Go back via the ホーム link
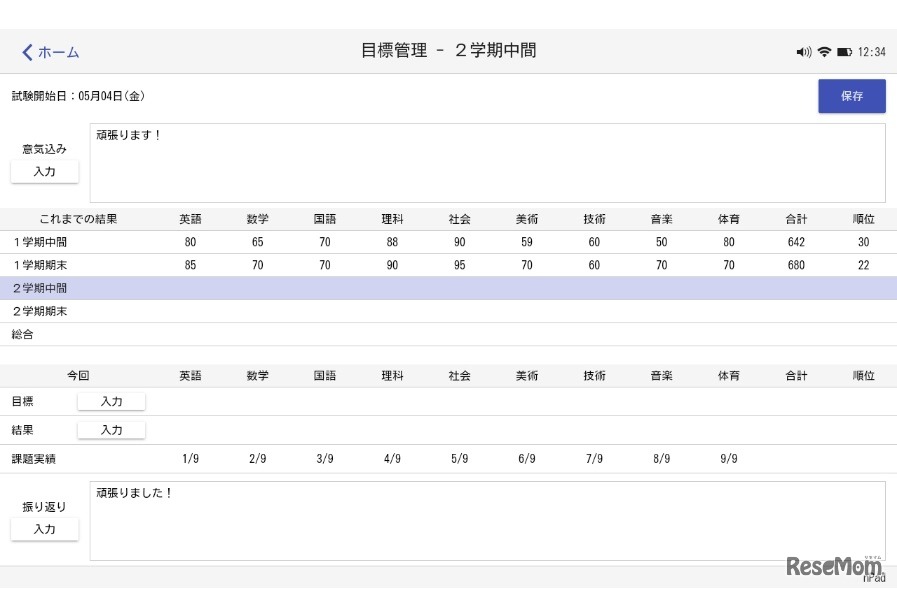 click(x=58, y=52)
